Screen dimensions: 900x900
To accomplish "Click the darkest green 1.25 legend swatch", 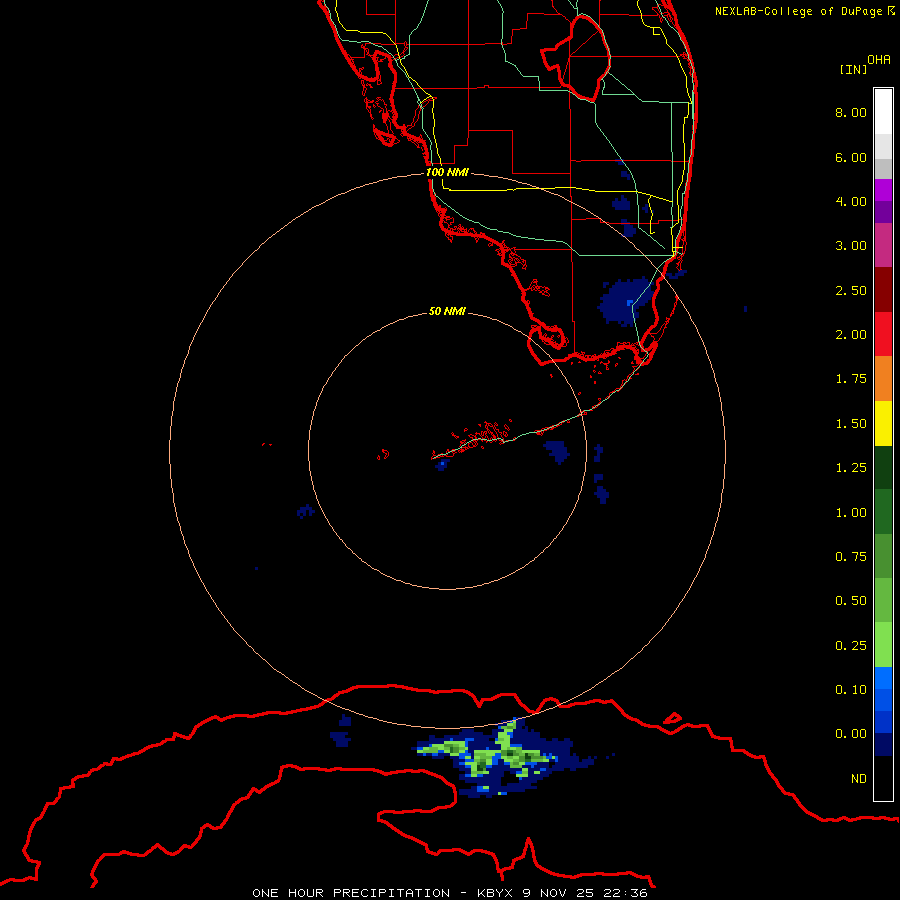I will 883,467.
